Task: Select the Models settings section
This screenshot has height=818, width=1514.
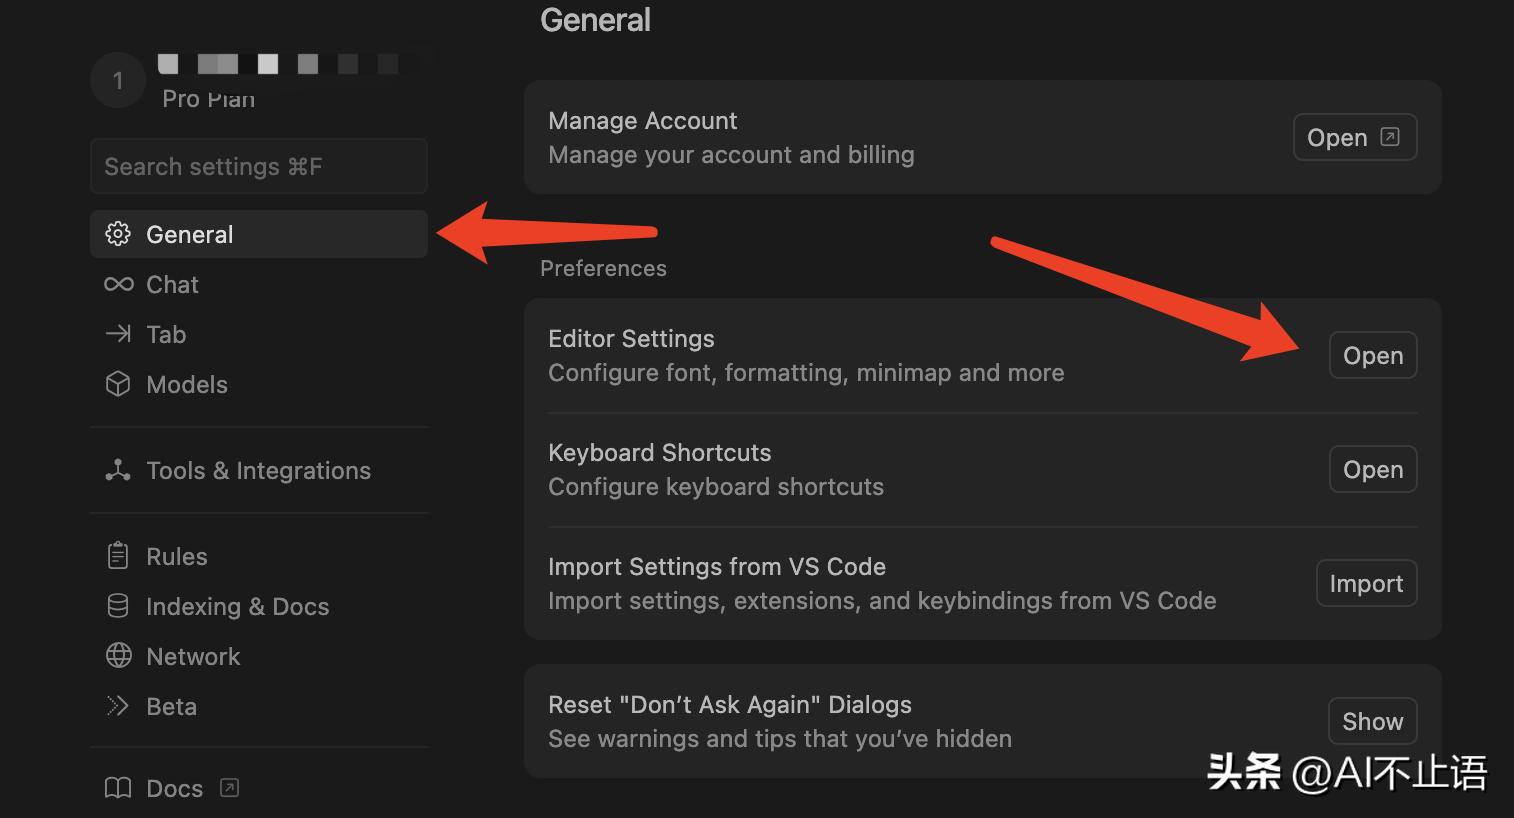Action: click(x=186, y=384)
